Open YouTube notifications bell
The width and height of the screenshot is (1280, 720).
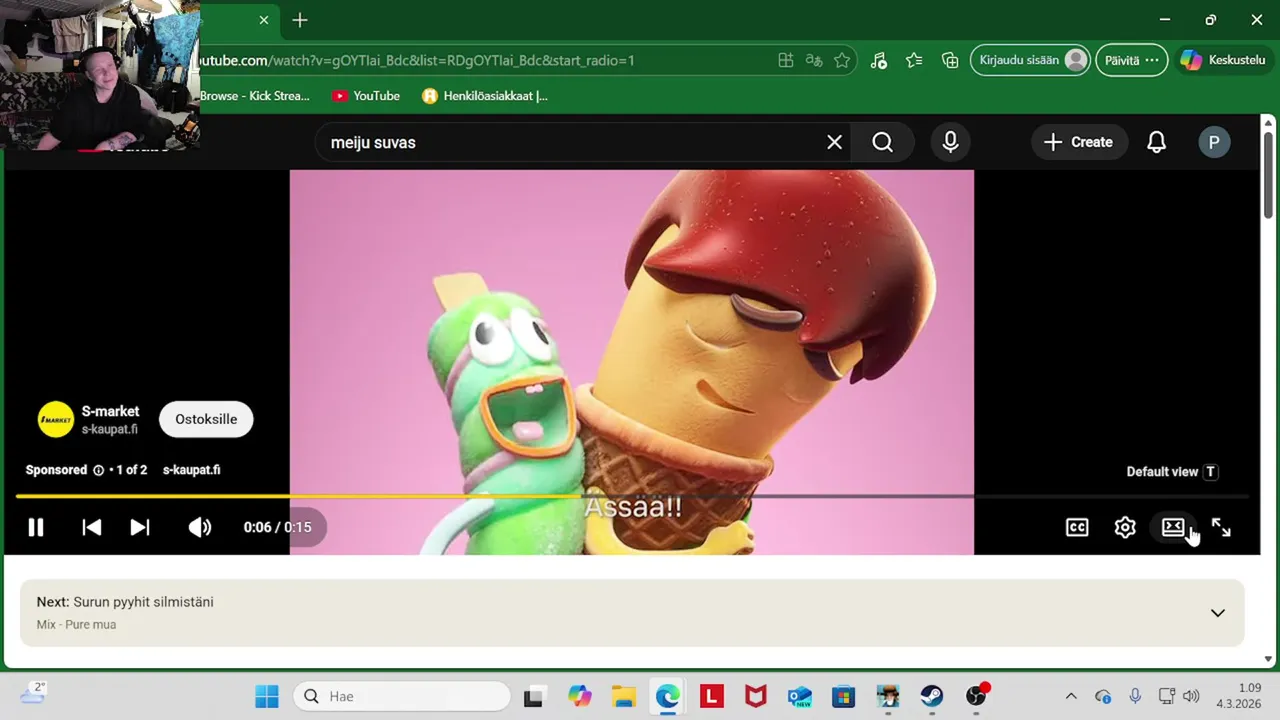[x=1156, y=142]
